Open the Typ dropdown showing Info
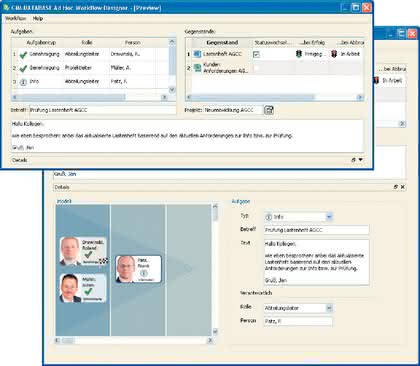 [x=329, y=217]
